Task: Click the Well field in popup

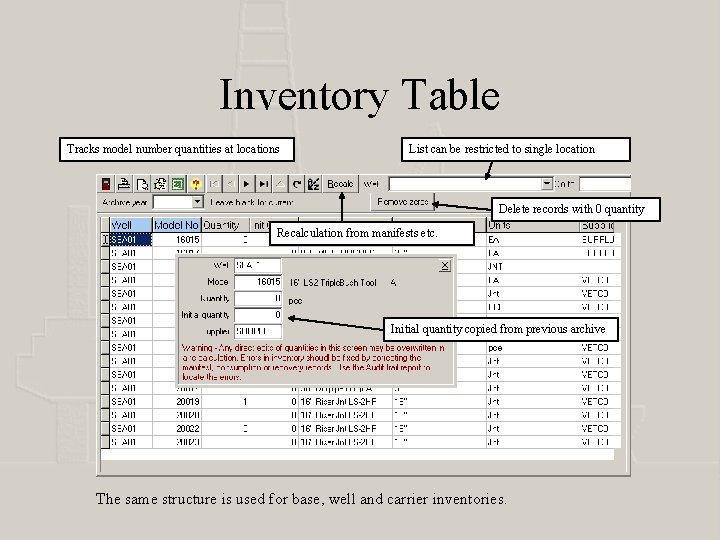Action: click(258, 265)
